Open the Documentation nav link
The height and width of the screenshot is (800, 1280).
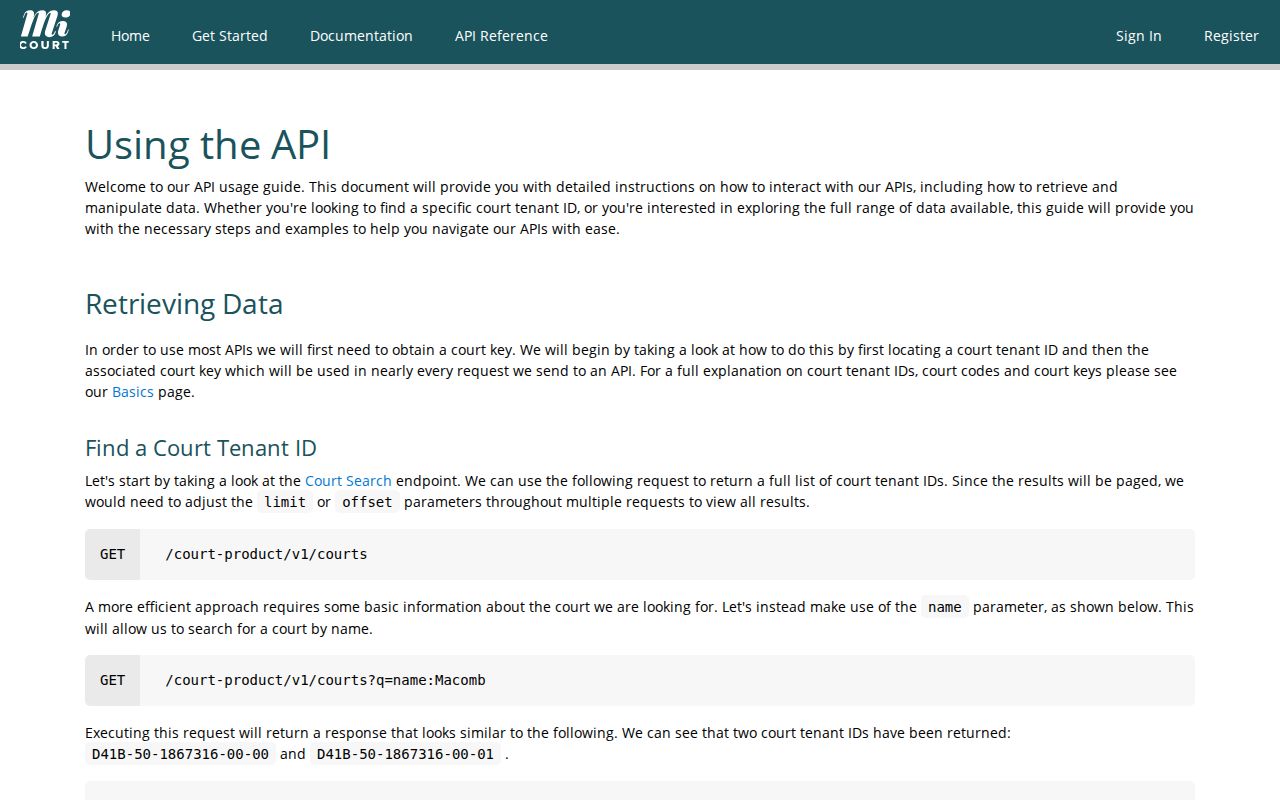(x=361, y=36)
